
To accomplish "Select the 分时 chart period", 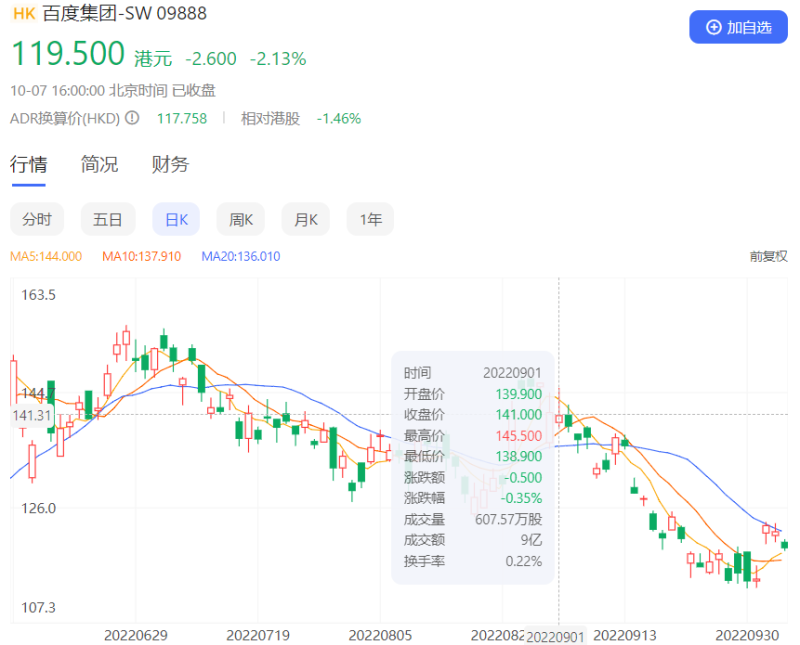I will tap(37, 219).
